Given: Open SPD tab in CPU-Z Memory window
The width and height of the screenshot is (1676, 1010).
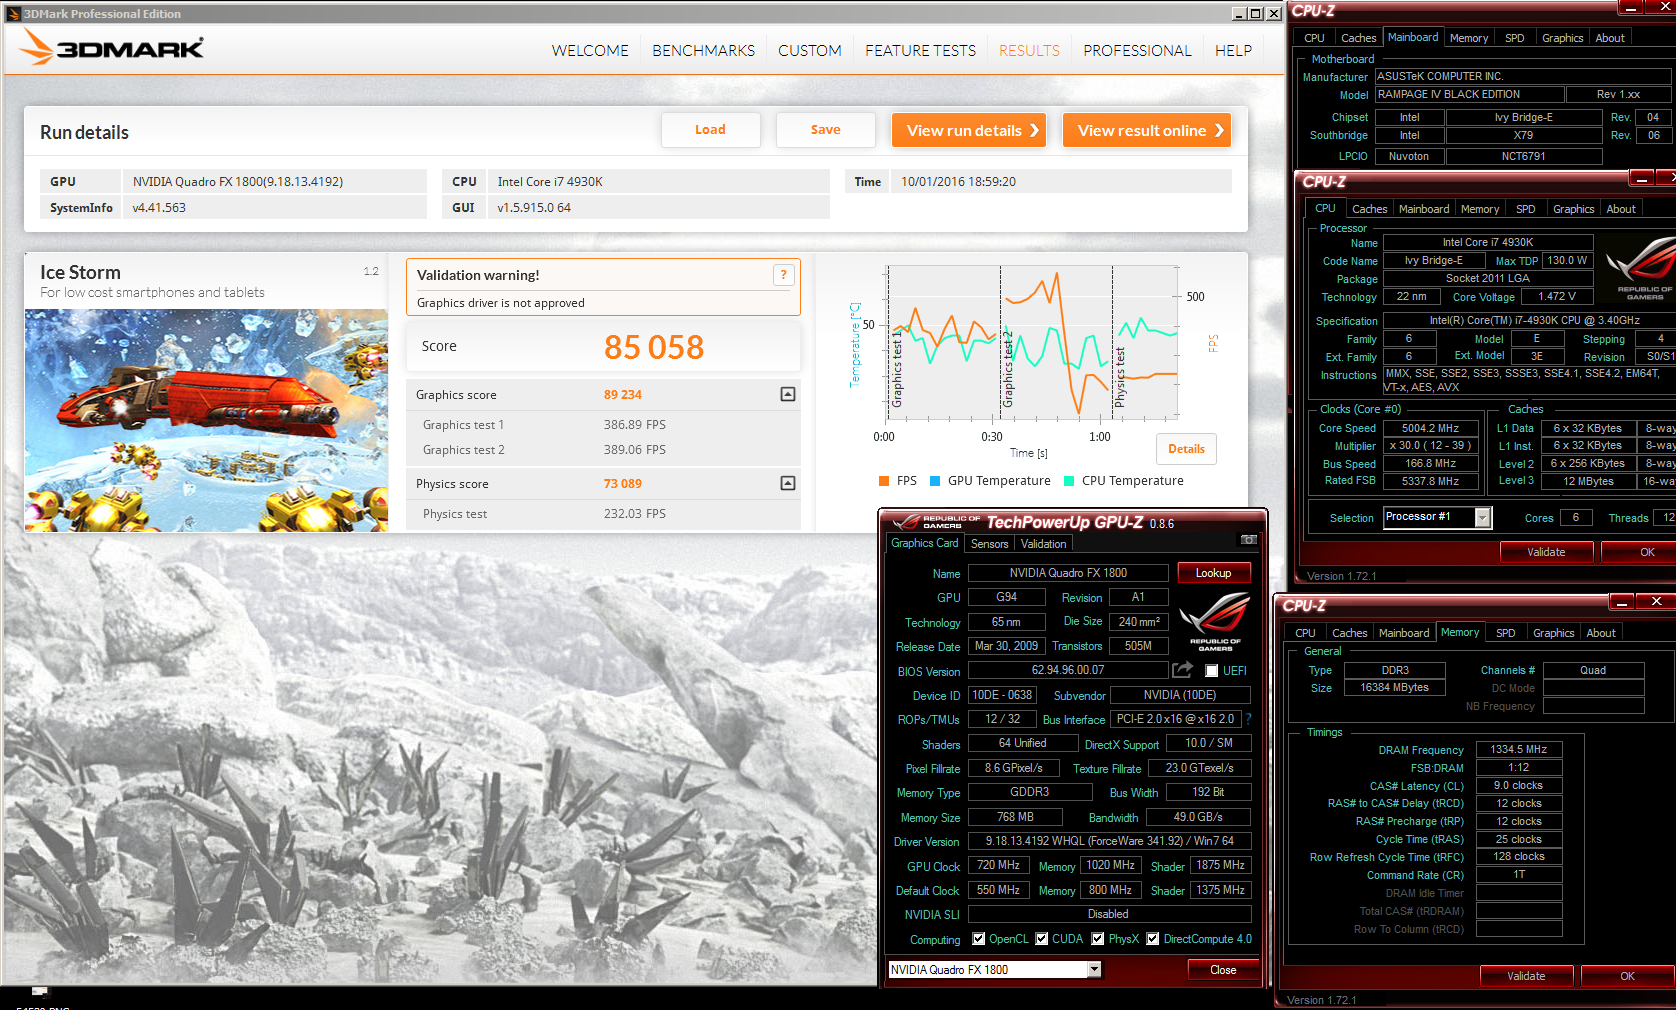Looking at the screenshot, I should pos(1505,633).
